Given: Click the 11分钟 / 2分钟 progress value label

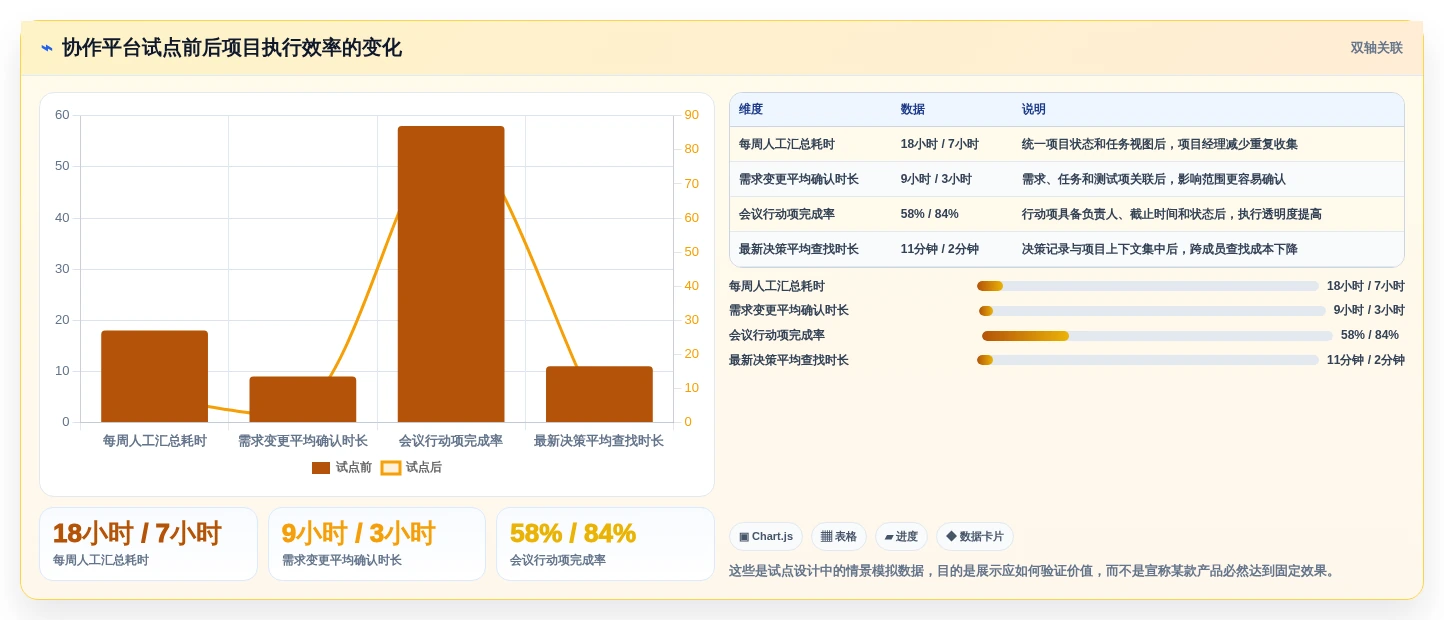Looking at the screenshot, I should coord(1366,360).
